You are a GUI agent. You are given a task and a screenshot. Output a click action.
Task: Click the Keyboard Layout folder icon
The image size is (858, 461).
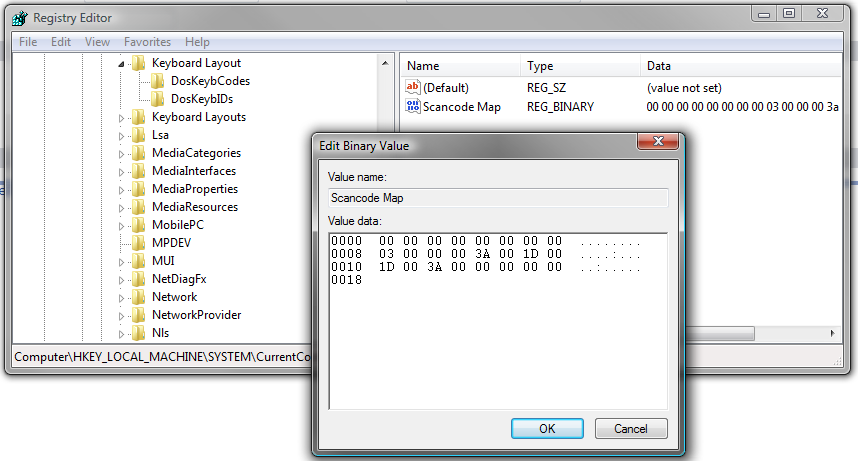point(139,63)
